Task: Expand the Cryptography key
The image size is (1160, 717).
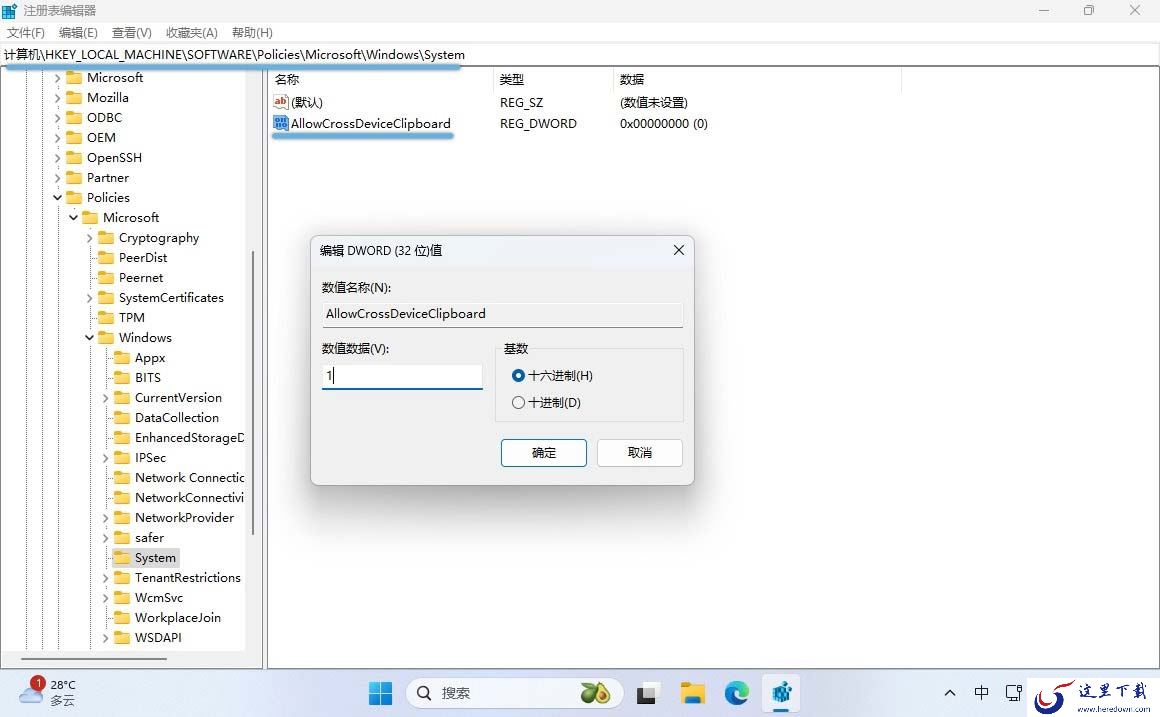Action: tap(90, 238)
